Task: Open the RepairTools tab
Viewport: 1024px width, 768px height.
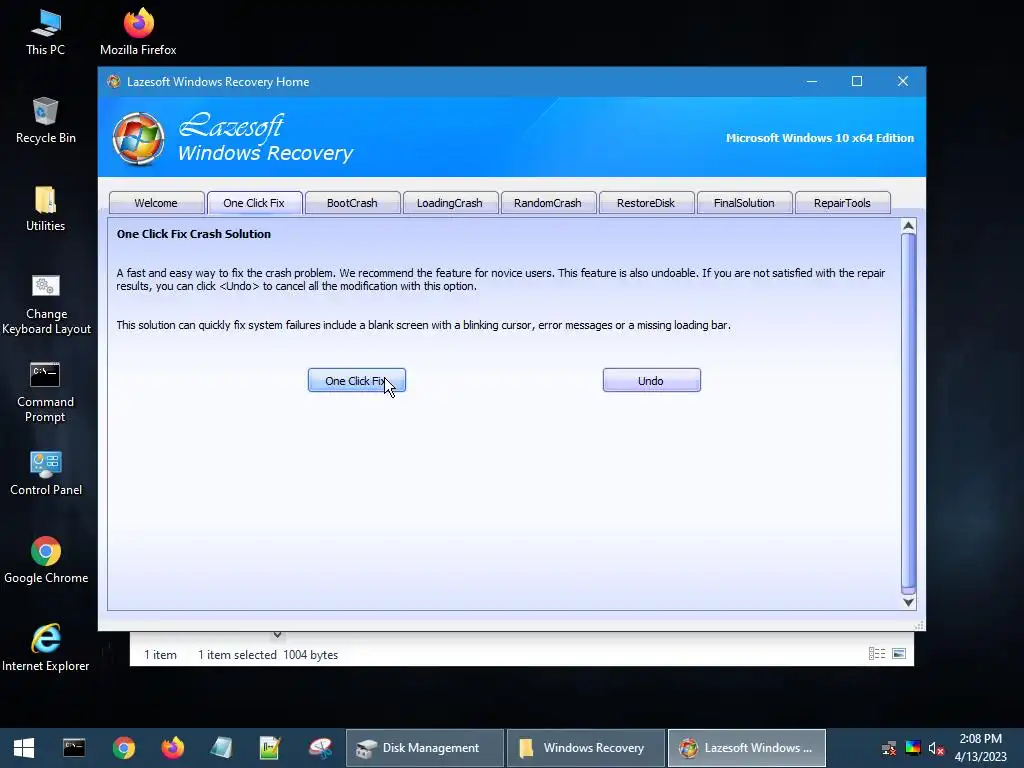Action: tap(842, 203)
